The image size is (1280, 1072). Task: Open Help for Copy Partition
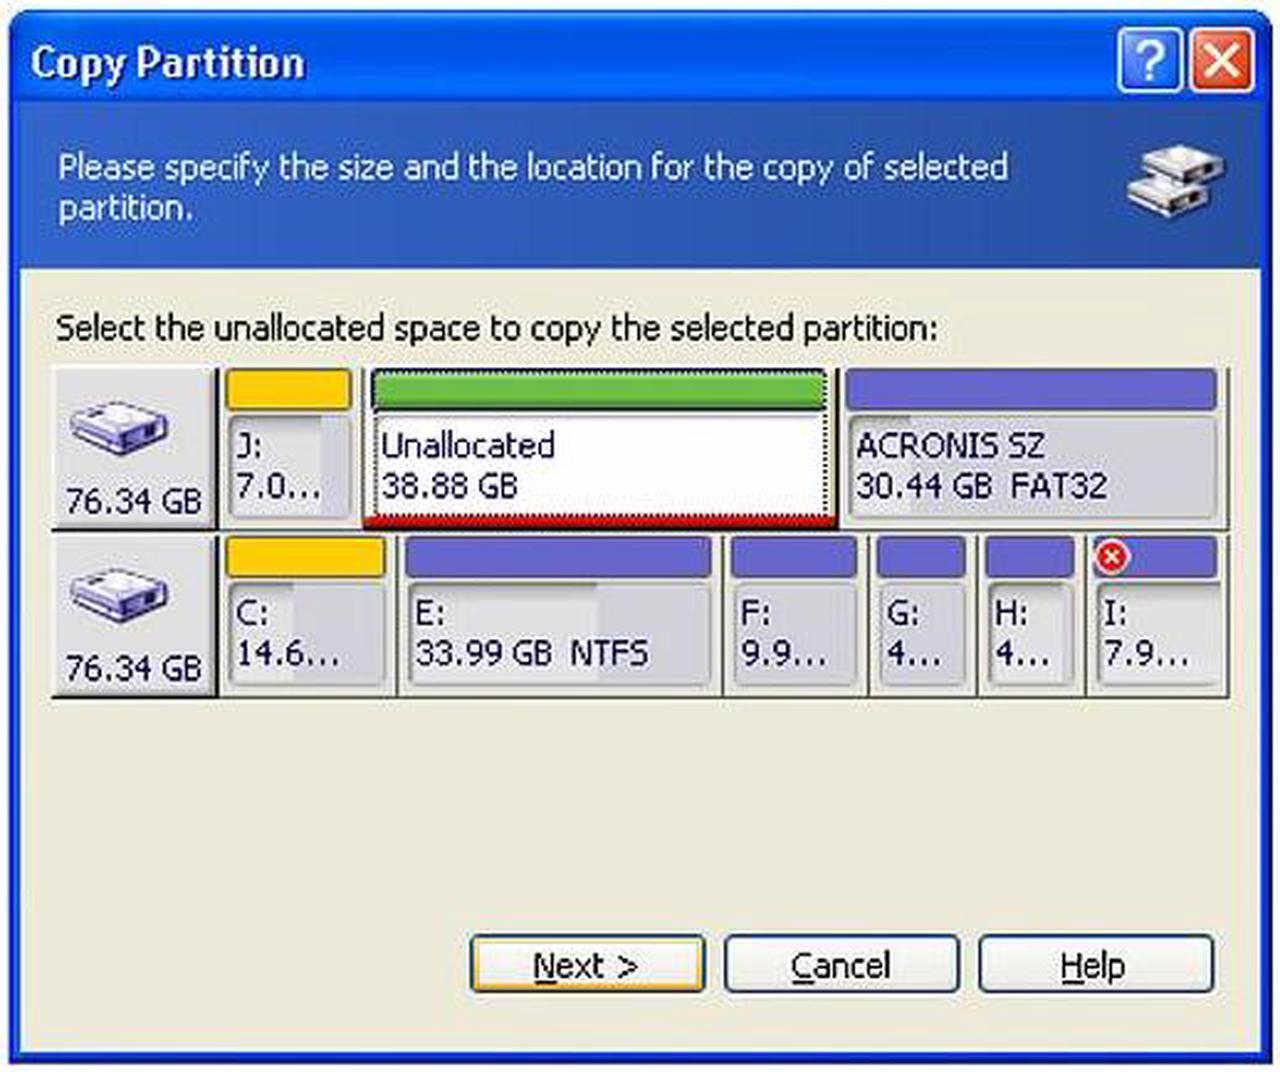tap(1095, 964)
